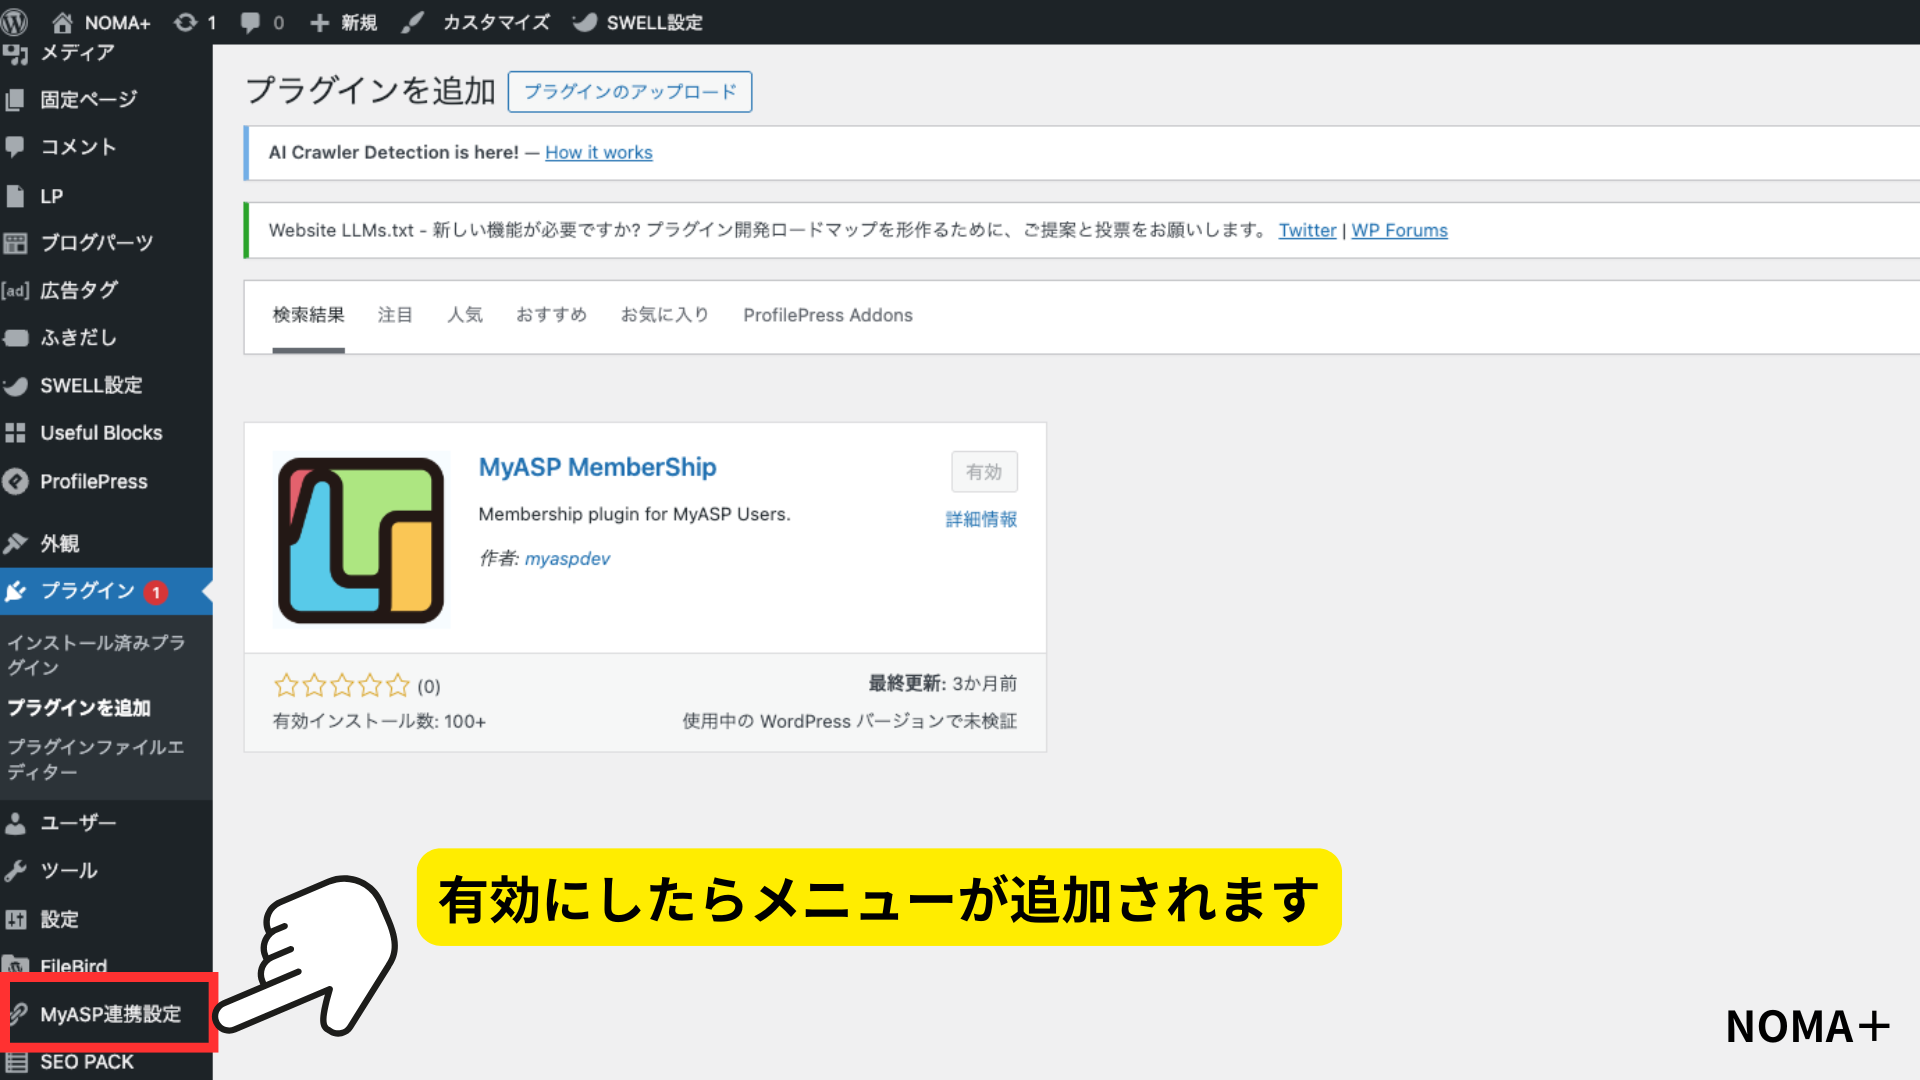The image size is (1920, 1080).
Task: Click the コメント speech bubble sidebar icon
Action: 15,147
